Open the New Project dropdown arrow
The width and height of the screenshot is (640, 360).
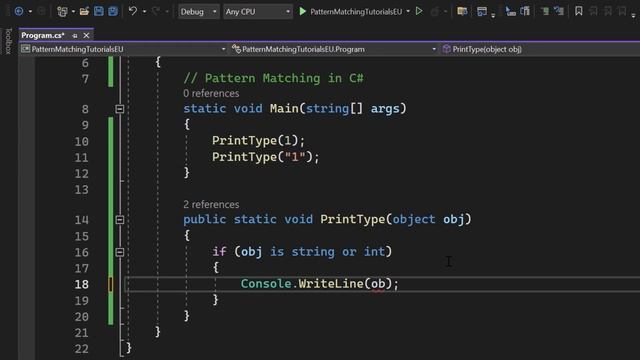point(73,11)
